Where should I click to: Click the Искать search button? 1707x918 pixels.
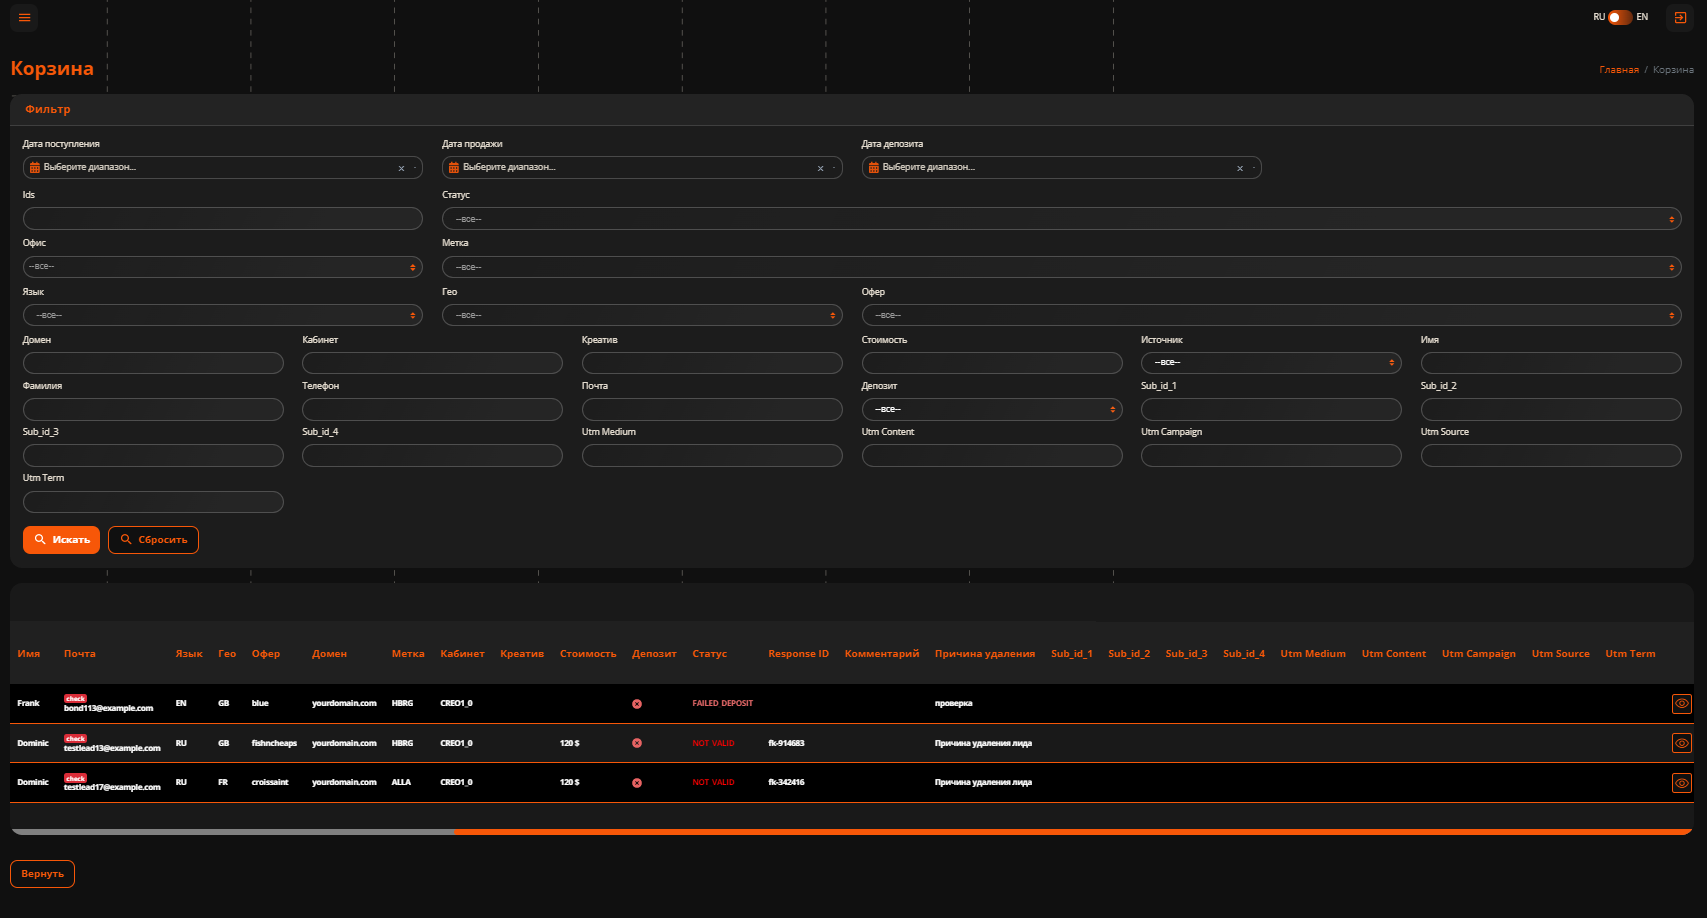(61, 540)
